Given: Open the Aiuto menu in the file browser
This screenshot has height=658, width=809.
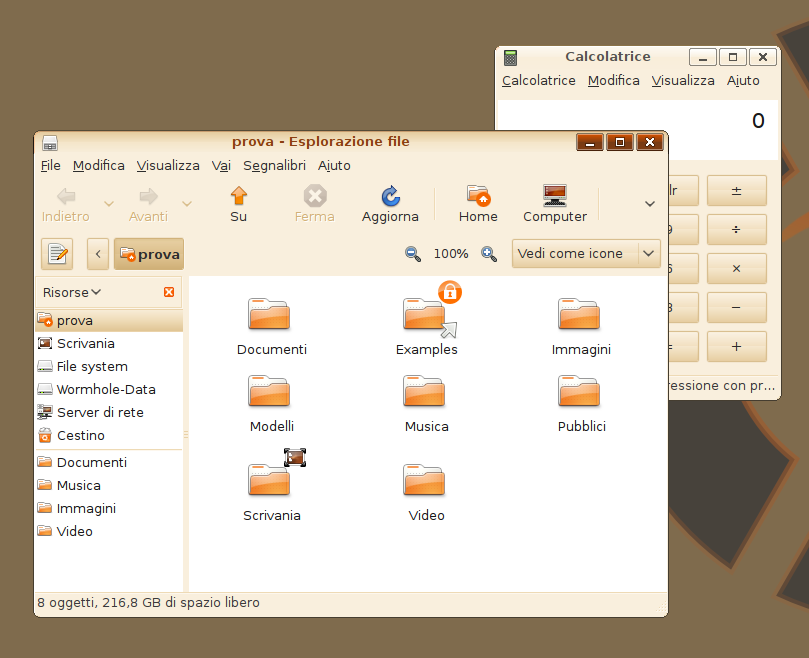Looking at the screenshot, I should (334, 166).
